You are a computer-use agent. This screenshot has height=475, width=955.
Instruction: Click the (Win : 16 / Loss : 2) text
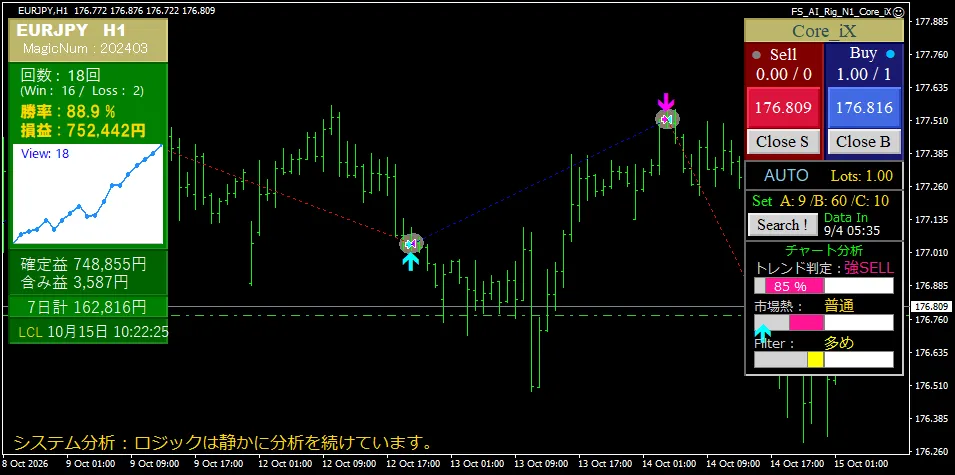82,91
